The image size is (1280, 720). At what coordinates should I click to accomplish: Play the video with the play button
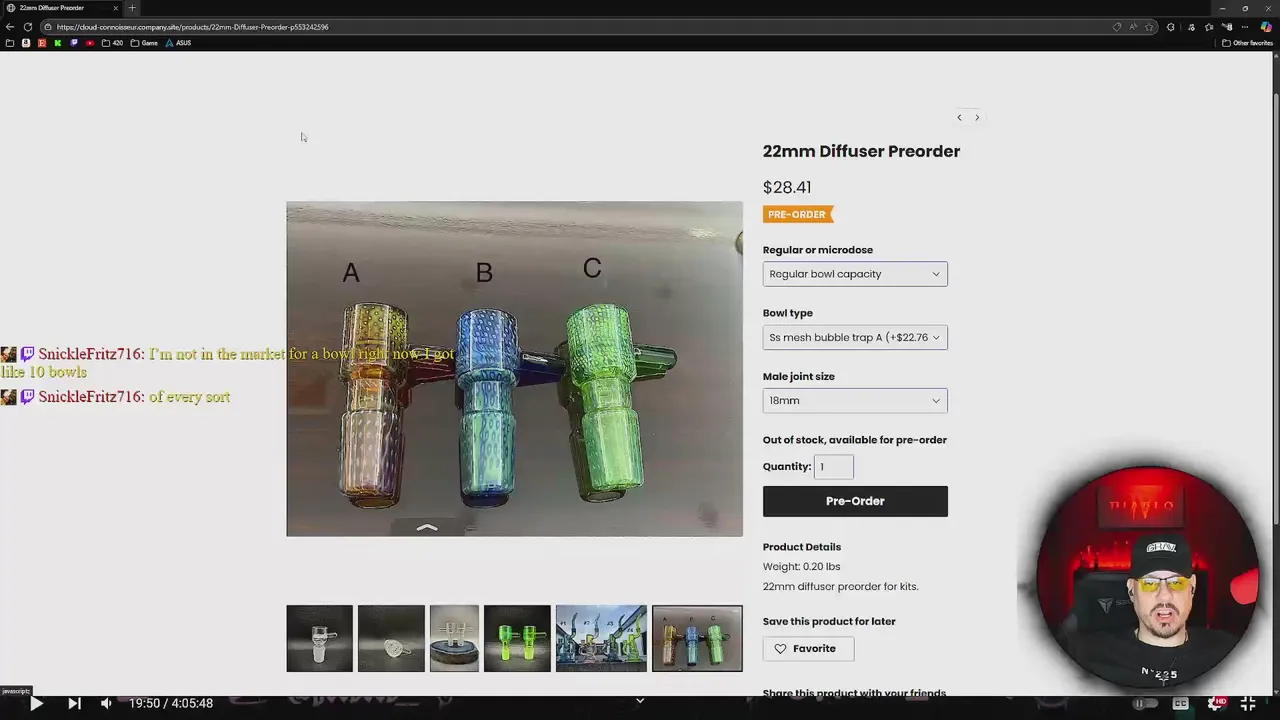point(35,704)
